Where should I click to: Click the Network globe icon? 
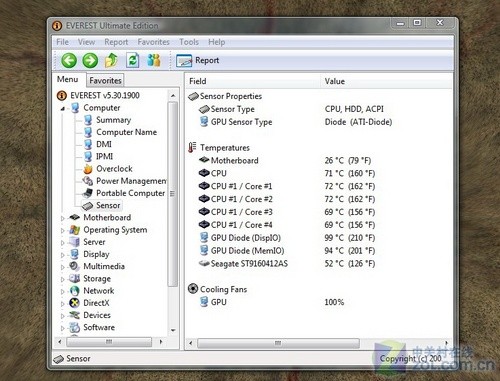coord(75,291)
